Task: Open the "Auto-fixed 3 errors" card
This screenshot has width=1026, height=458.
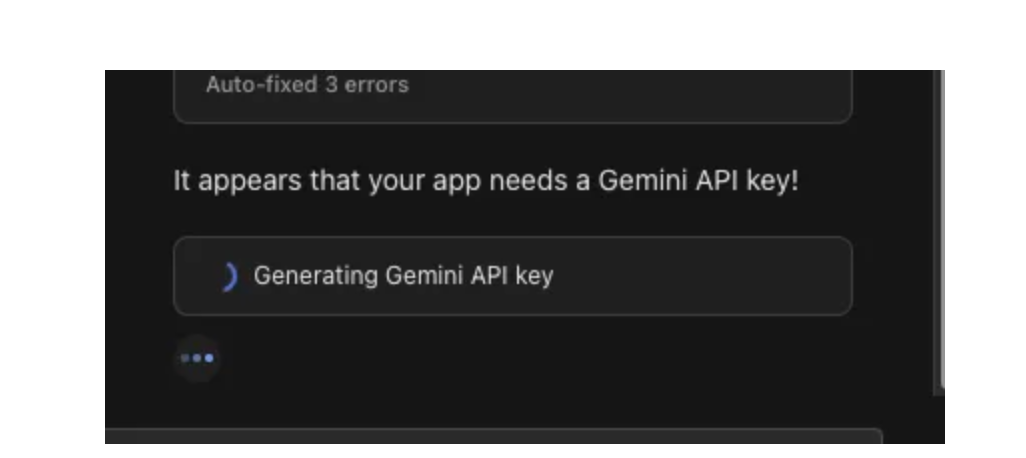Action: [x=513, y=96]
